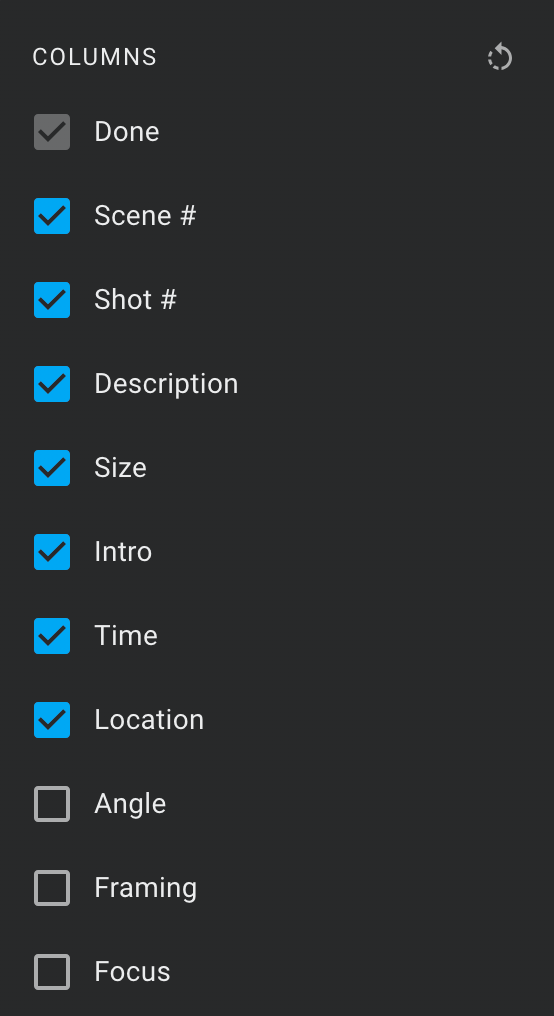Reset columns with the circular arrow icon
The image size is (554, 1016).
point(500,58)
